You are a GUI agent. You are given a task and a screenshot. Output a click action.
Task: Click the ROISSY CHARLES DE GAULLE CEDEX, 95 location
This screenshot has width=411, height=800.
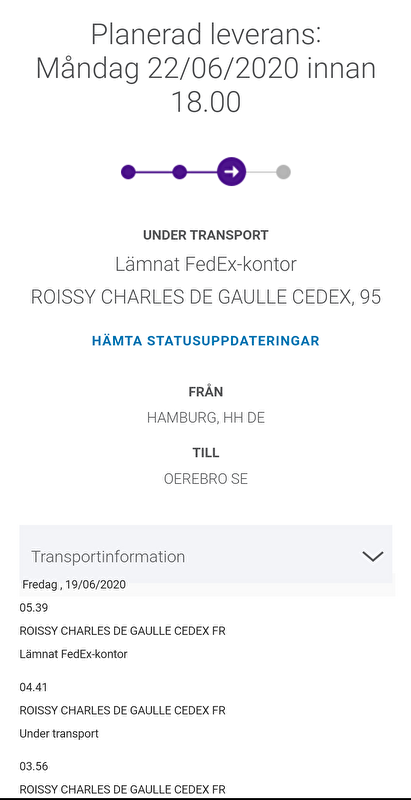click(x=206, y=297)
